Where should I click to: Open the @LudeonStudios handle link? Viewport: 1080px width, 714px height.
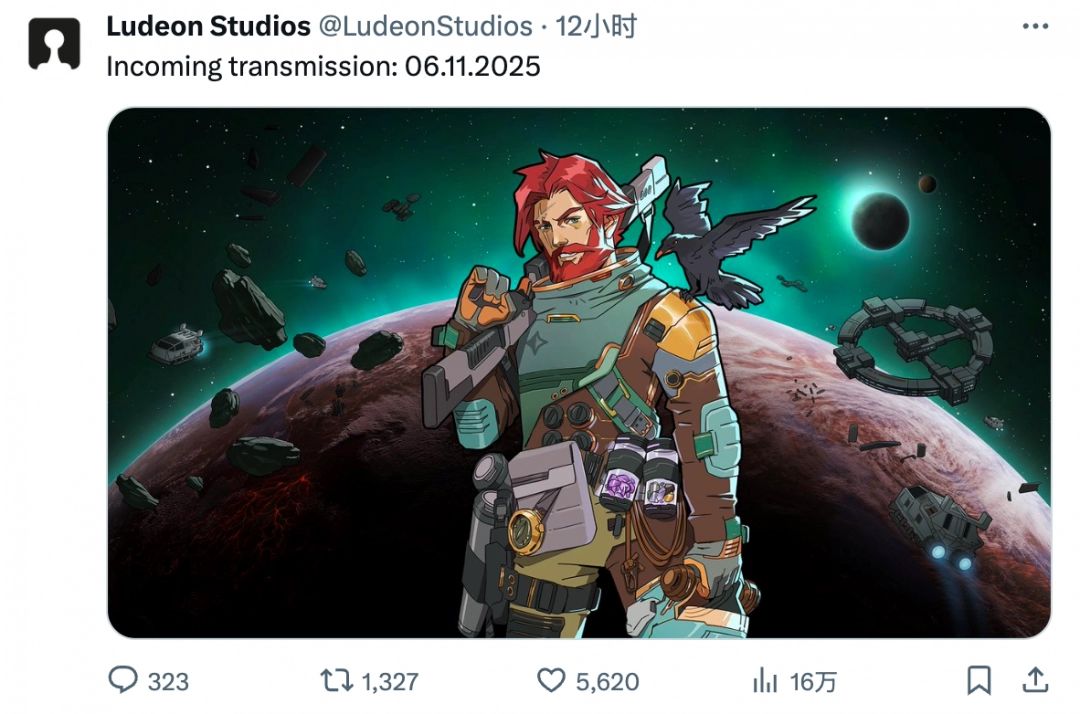[x=424, y=27]
